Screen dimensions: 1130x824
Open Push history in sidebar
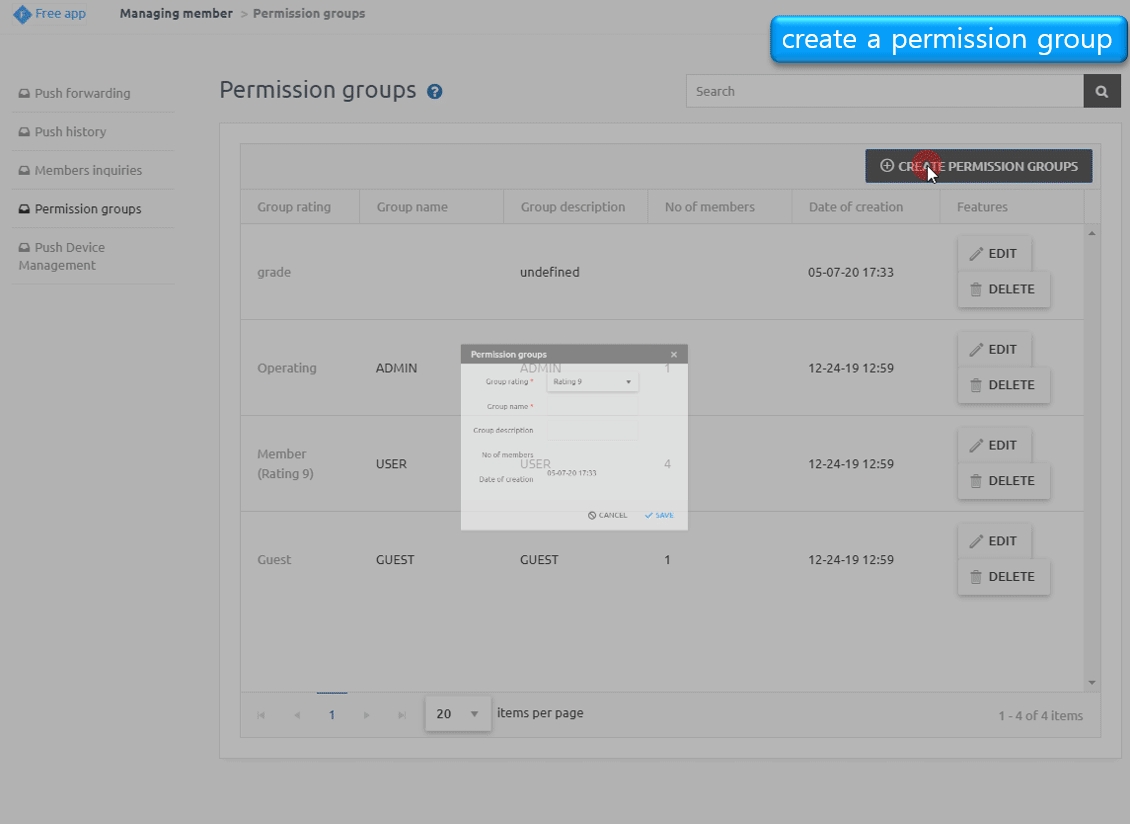(70, 131)
